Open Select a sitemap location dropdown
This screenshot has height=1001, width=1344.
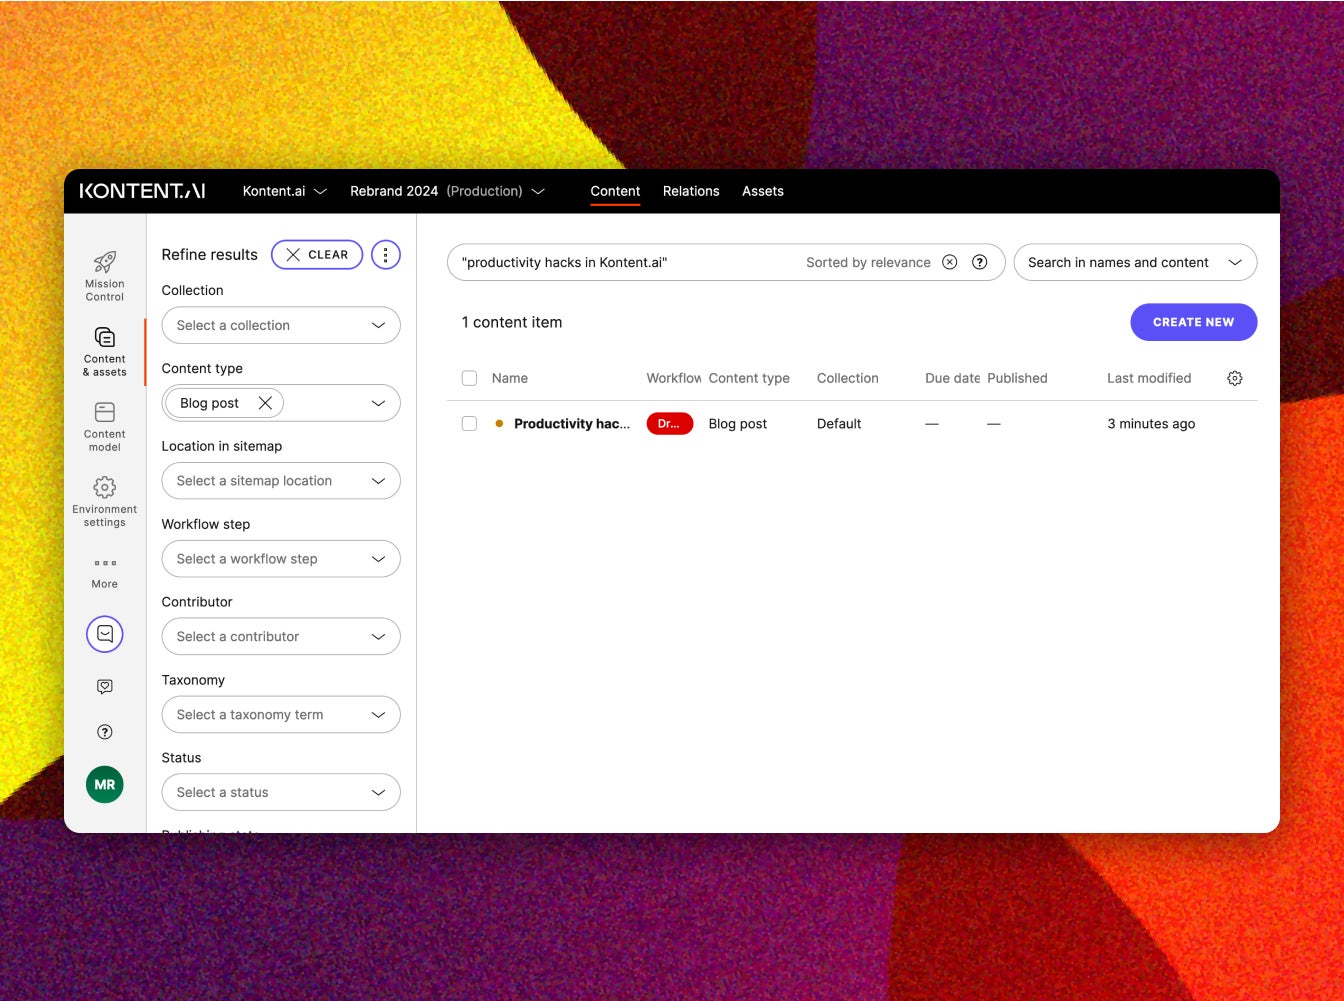pyautogui.click(x=281, y=481)
